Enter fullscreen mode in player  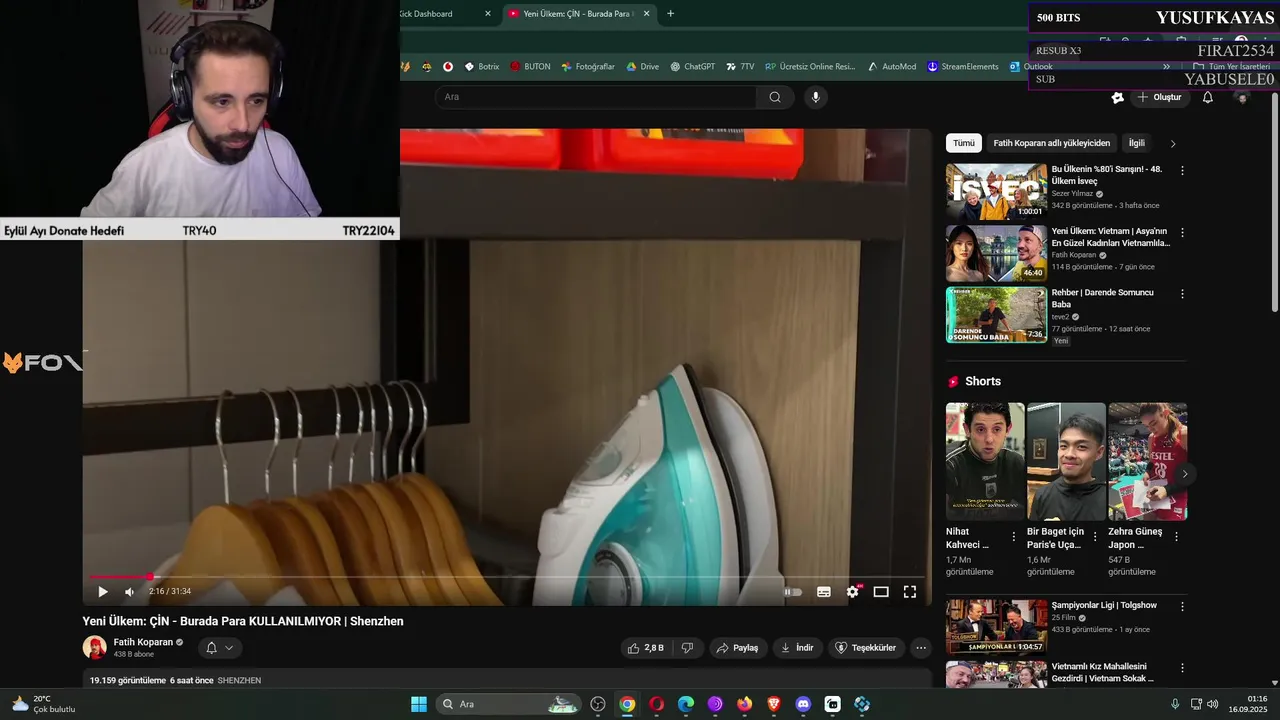pos(910,592)
